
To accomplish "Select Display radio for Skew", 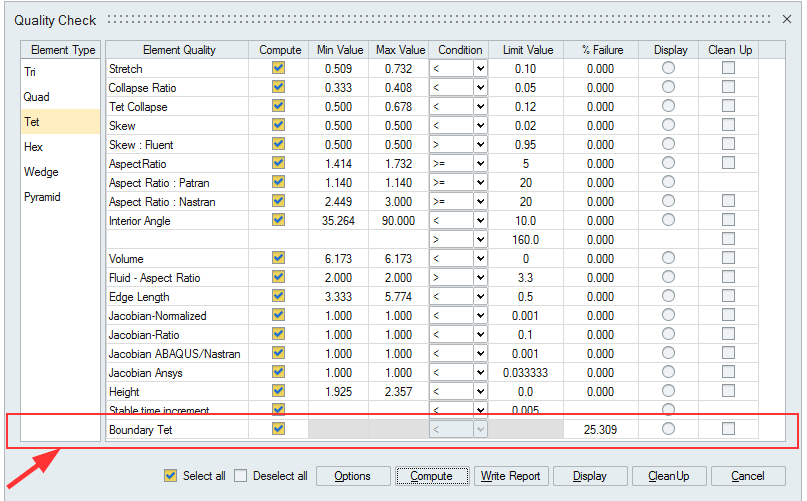I will [x=669, y=126].
